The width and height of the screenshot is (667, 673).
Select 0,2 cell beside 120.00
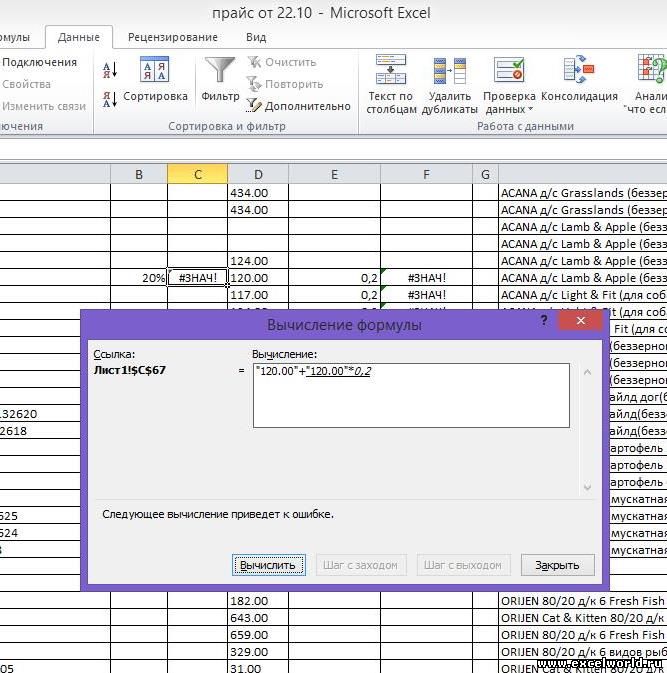[x=334, y=278]
